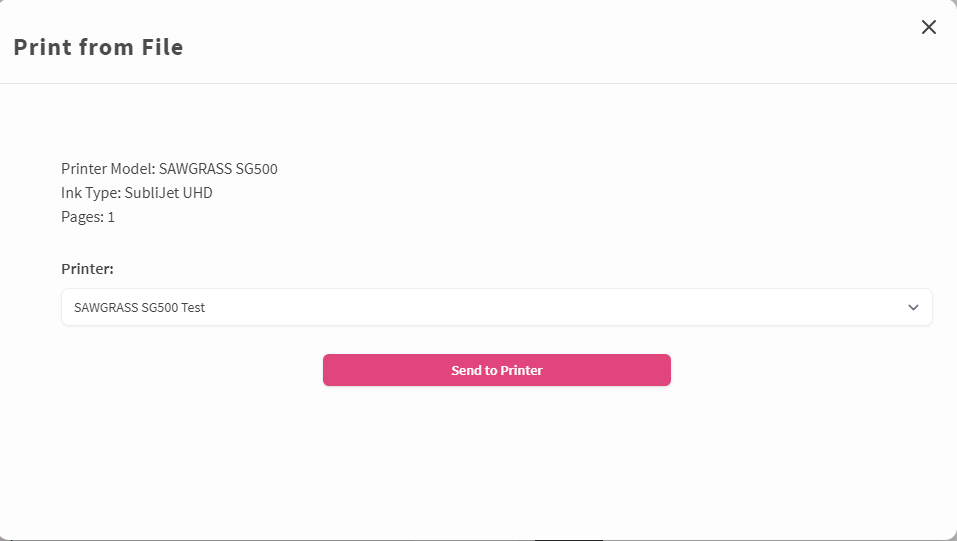Click the 'SAWGRASS SG500' model value text
Image resolution: width=957 pixels, height=541 pixels.
(218, 169)
